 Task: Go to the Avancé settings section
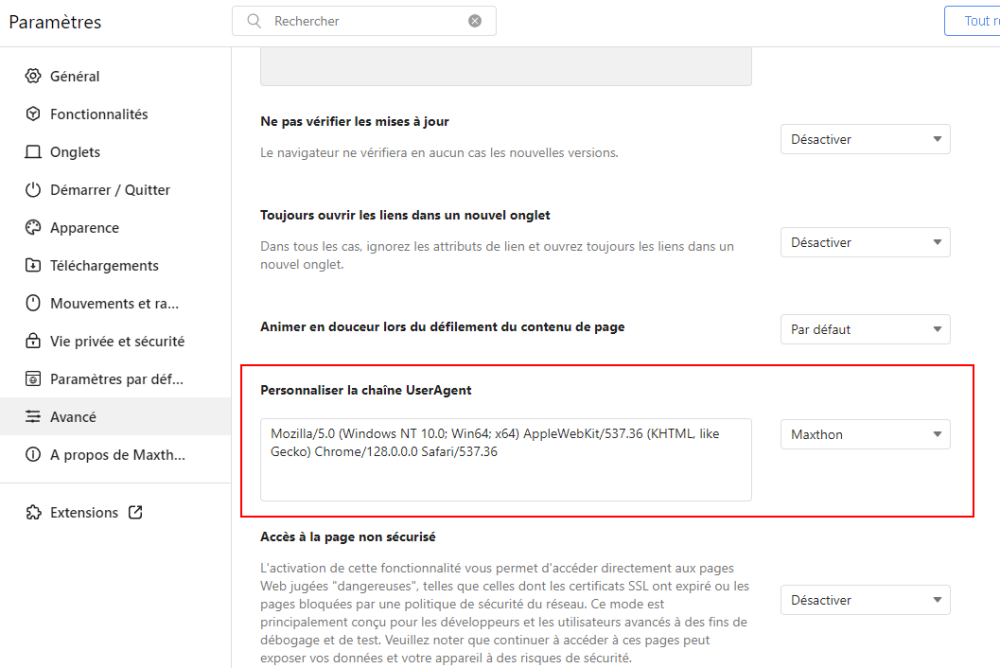(x=73, y=417)
